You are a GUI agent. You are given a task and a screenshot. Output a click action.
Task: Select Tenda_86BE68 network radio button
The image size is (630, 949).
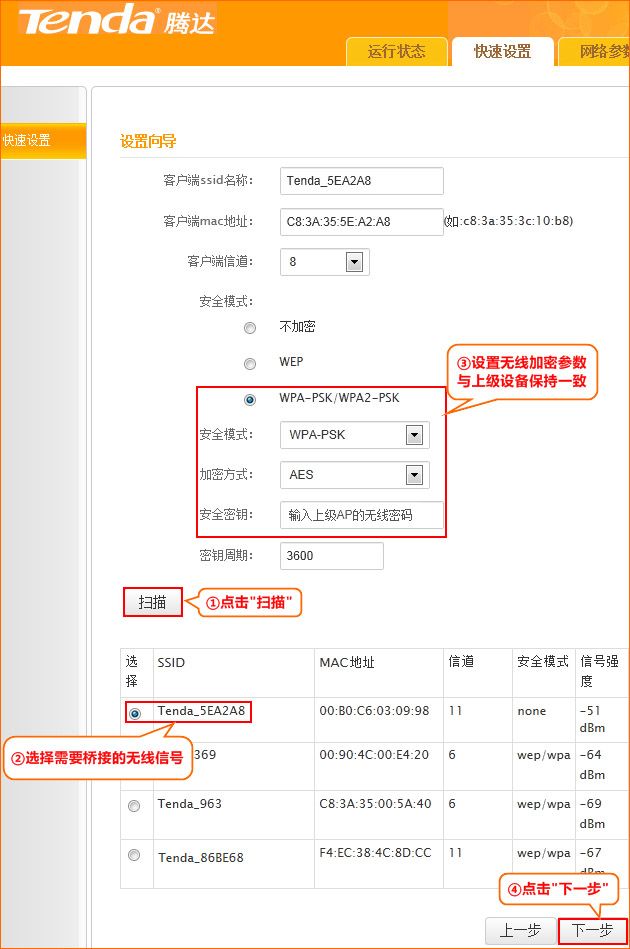134,855
